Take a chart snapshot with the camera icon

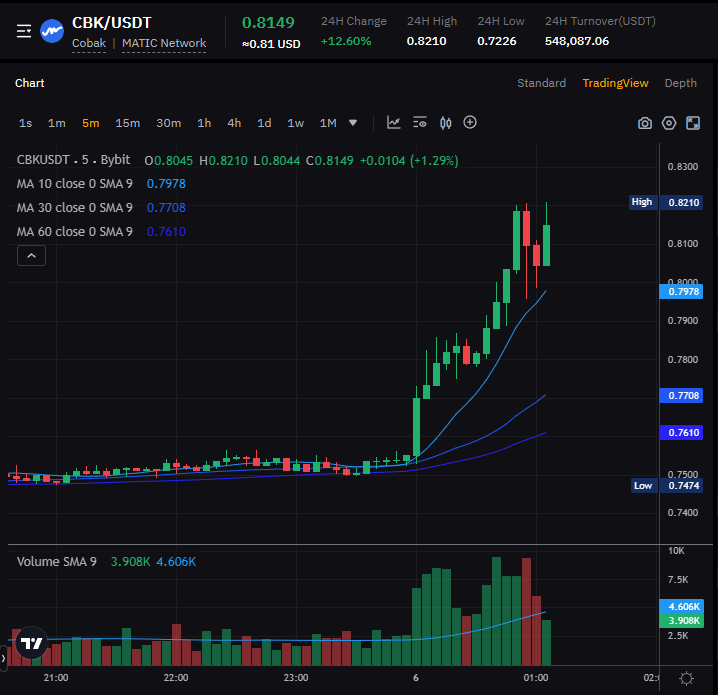(x=645, y=123)
